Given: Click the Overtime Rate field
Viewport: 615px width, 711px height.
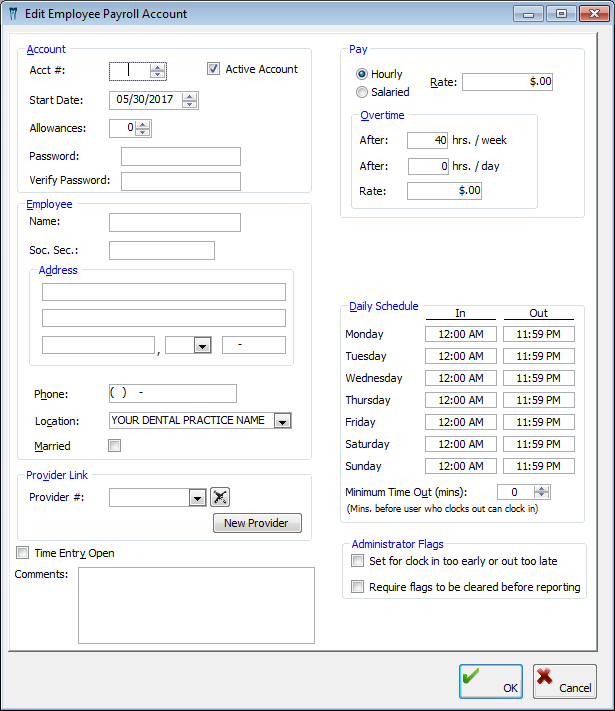Looking at the screenshot, I should 444,191.
